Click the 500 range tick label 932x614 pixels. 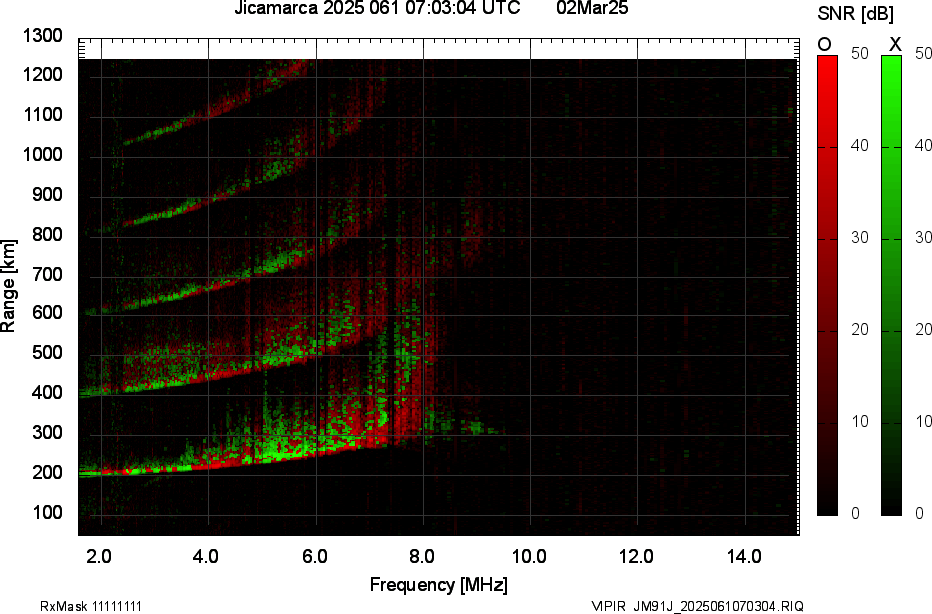(x=46, y=352)
